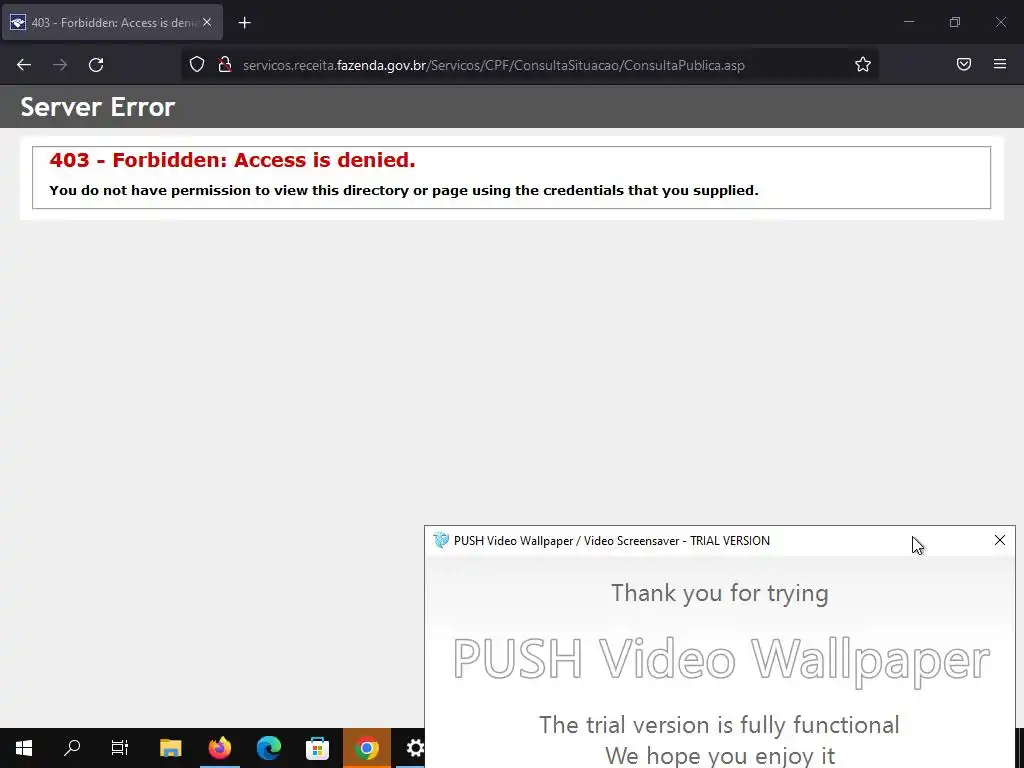Image resolution: width=1024 pixels, height=768 pixels.
Task: Open tracking protection shield icon
Action: click(x=197, y=64)
